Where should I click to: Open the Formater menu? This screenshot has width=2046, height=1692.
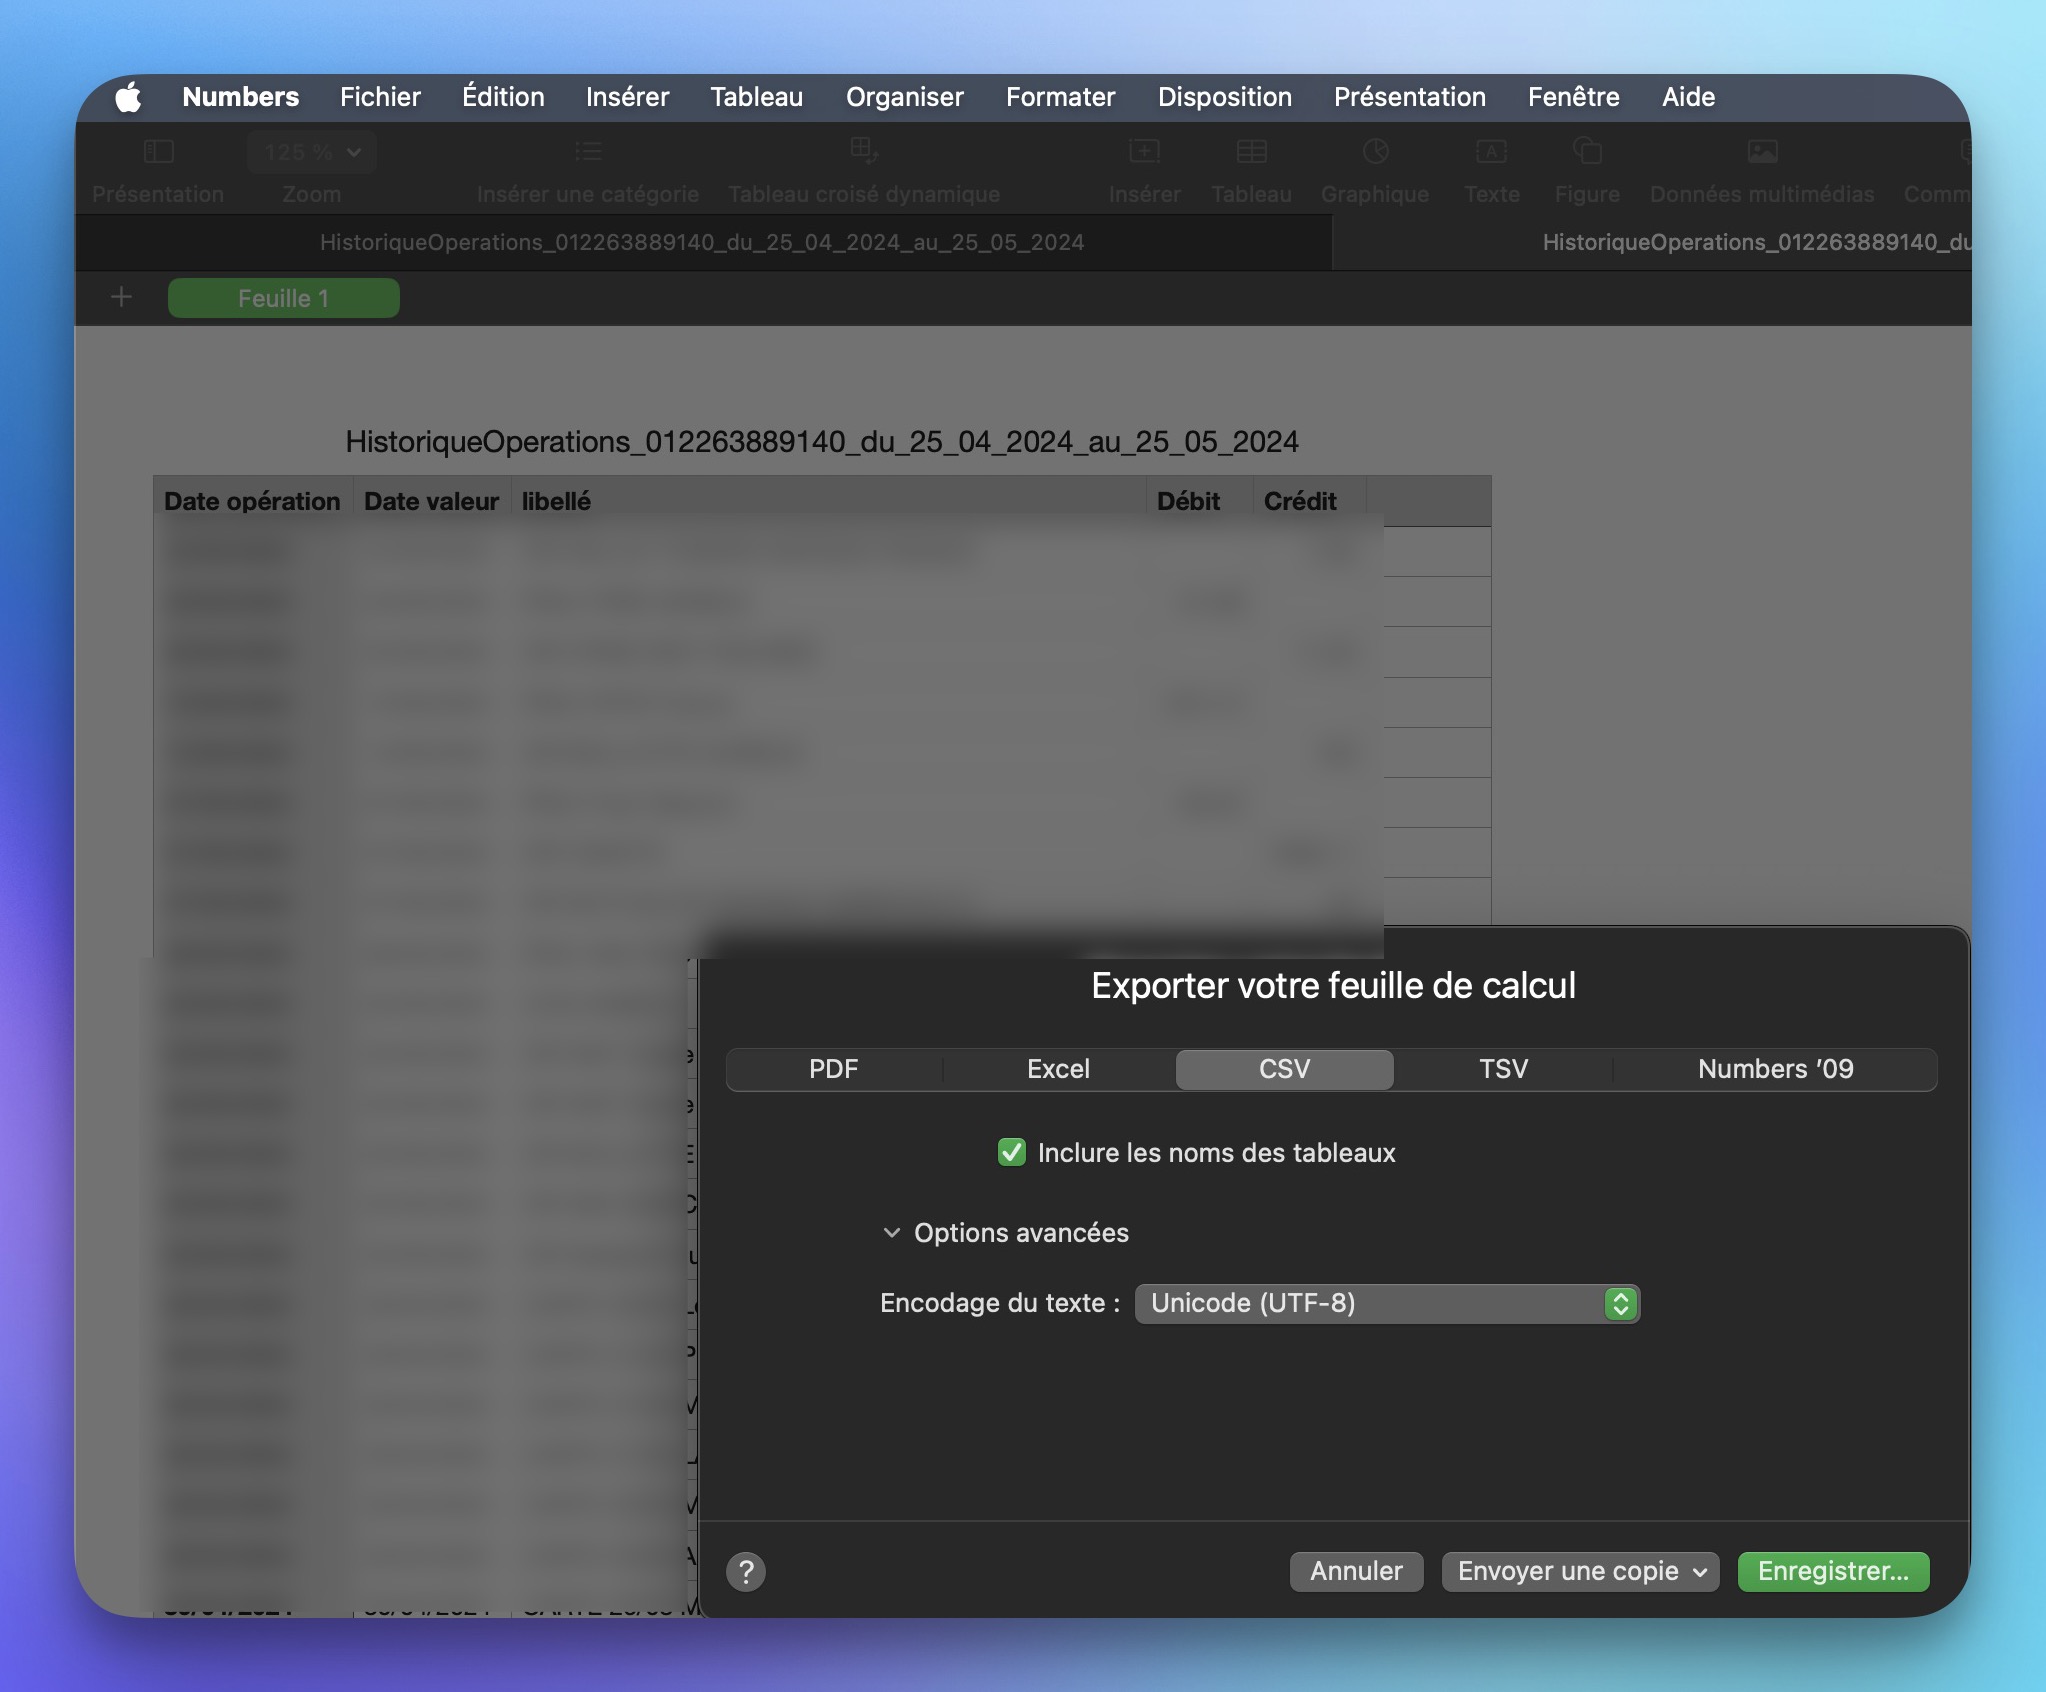[1060, 97]
